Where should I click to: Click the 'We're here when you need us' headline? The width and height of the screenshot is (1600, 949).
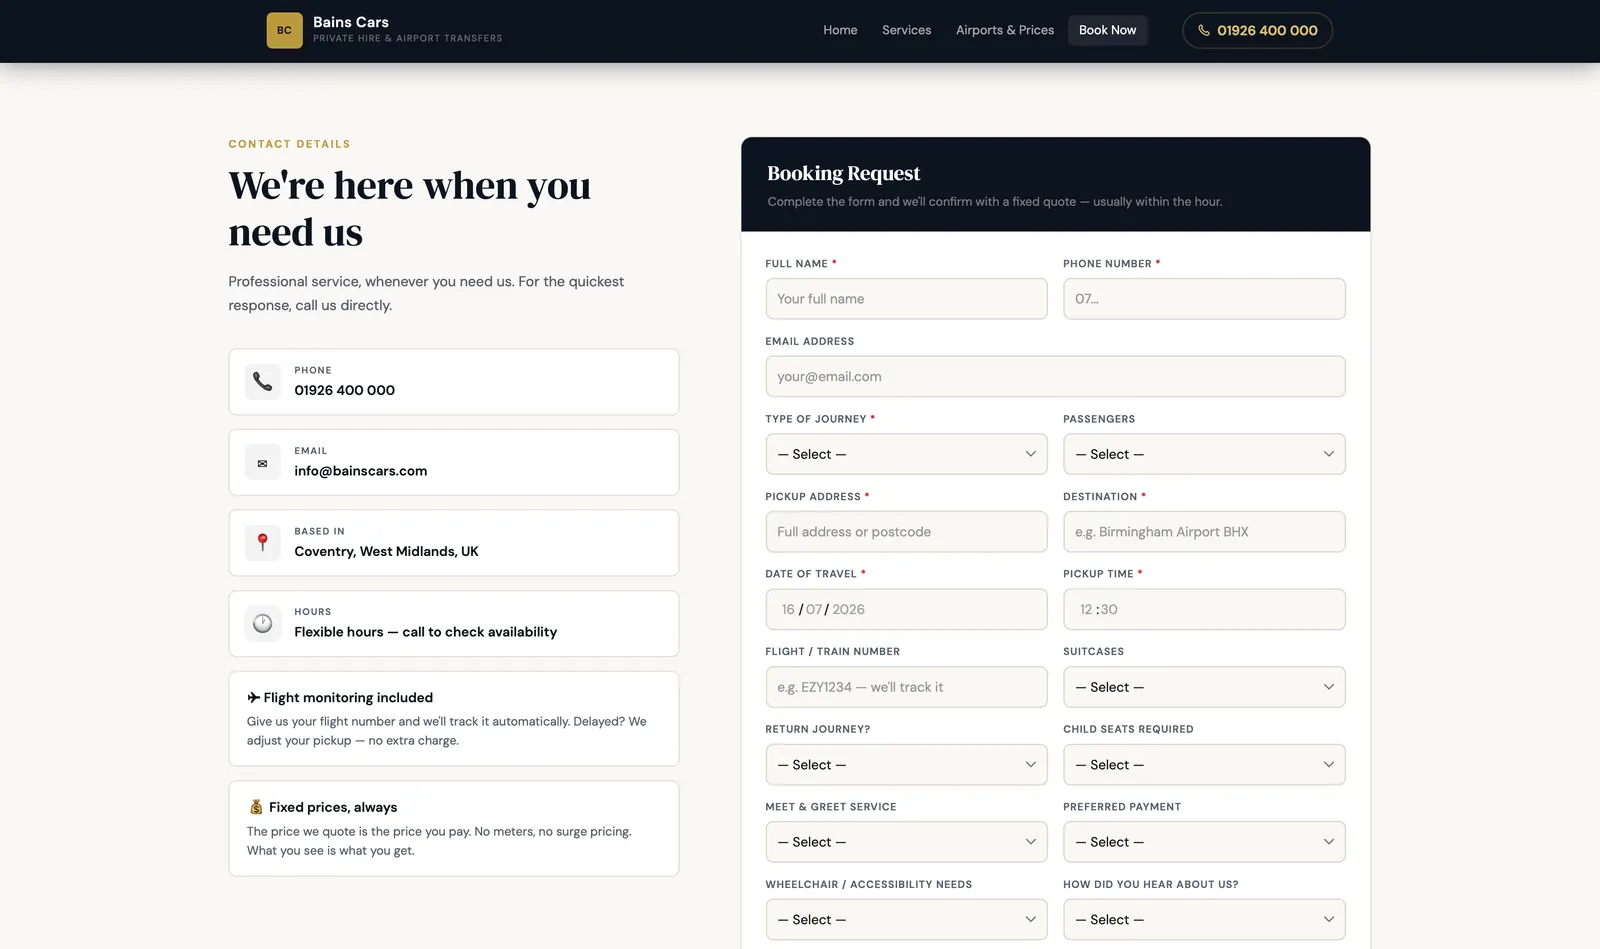click(x=409, y=208)
